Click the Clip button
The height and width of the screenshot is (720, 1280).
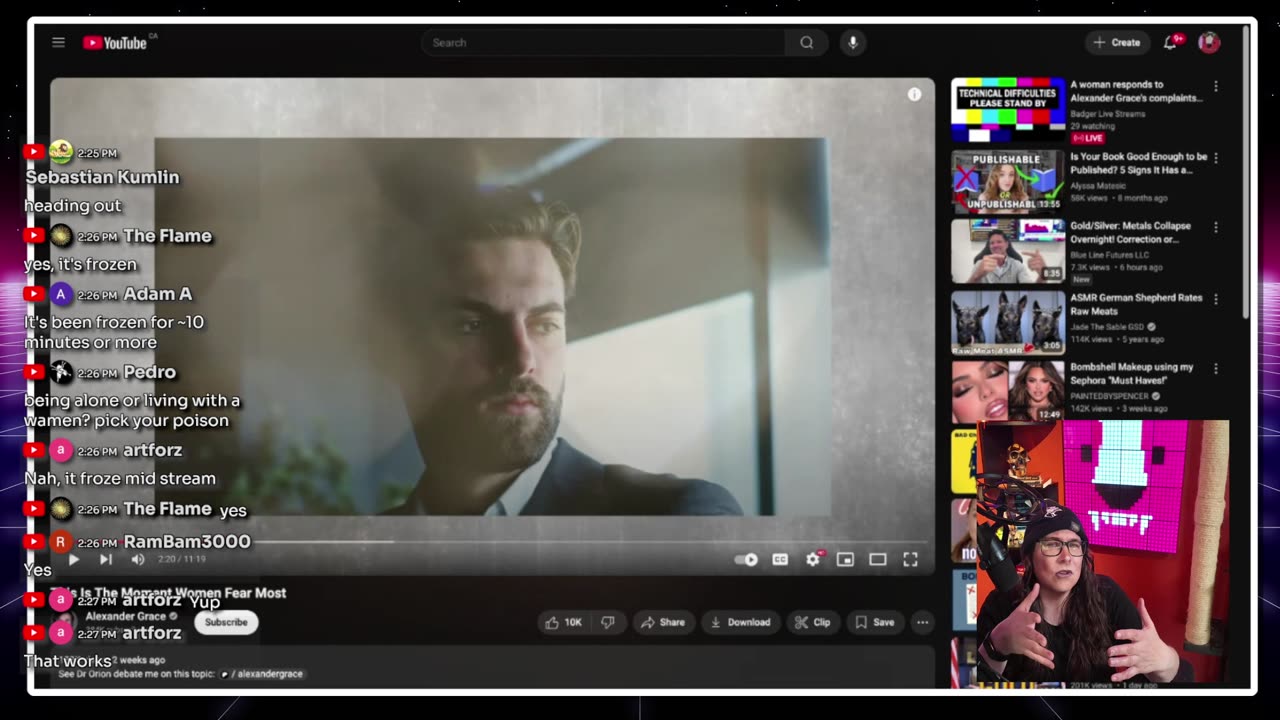coord(812,622)
